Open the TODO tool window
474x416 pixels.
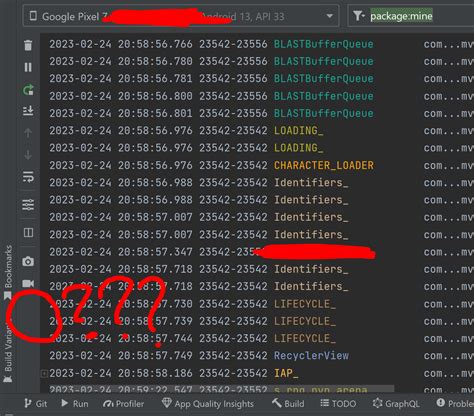point(338,404)
